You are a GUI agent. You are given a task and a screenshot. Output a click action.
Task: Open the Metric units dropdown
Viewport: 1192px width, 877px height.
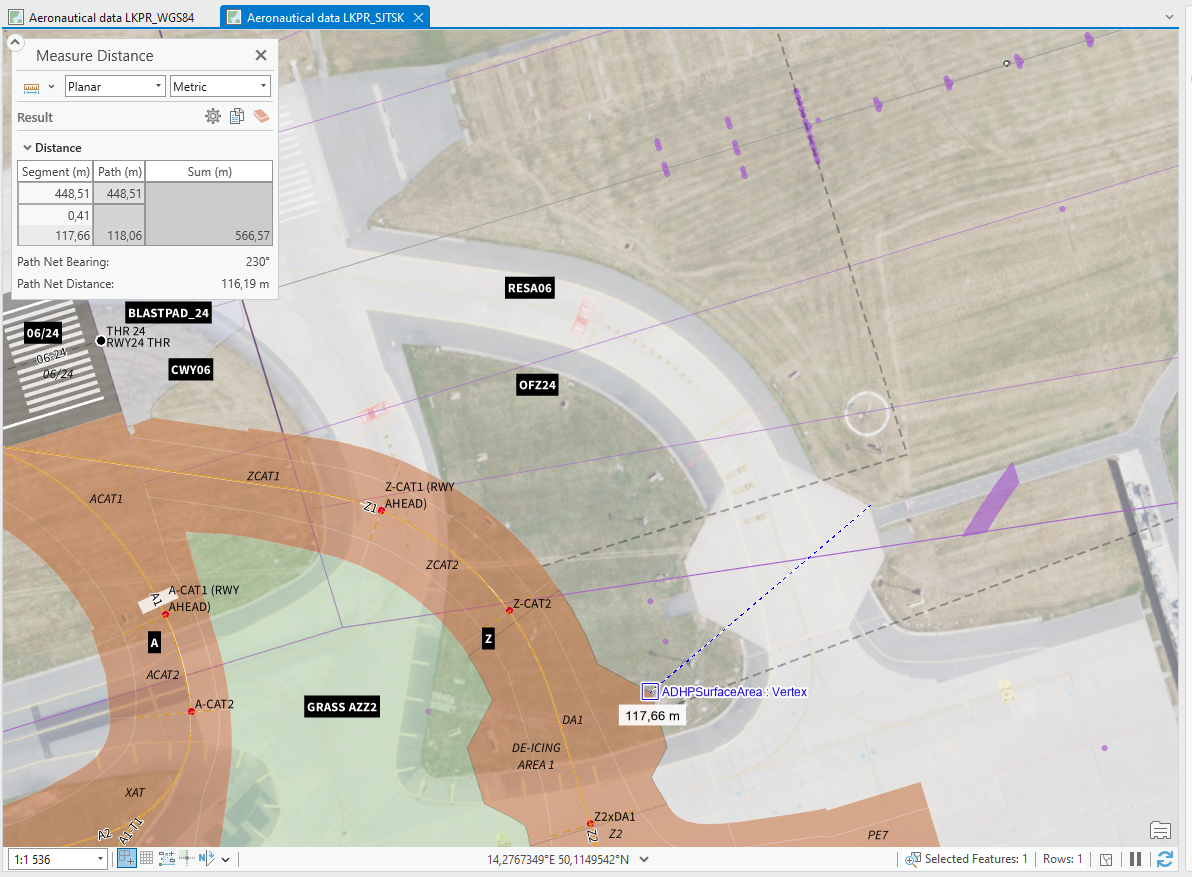pos(220,87)
